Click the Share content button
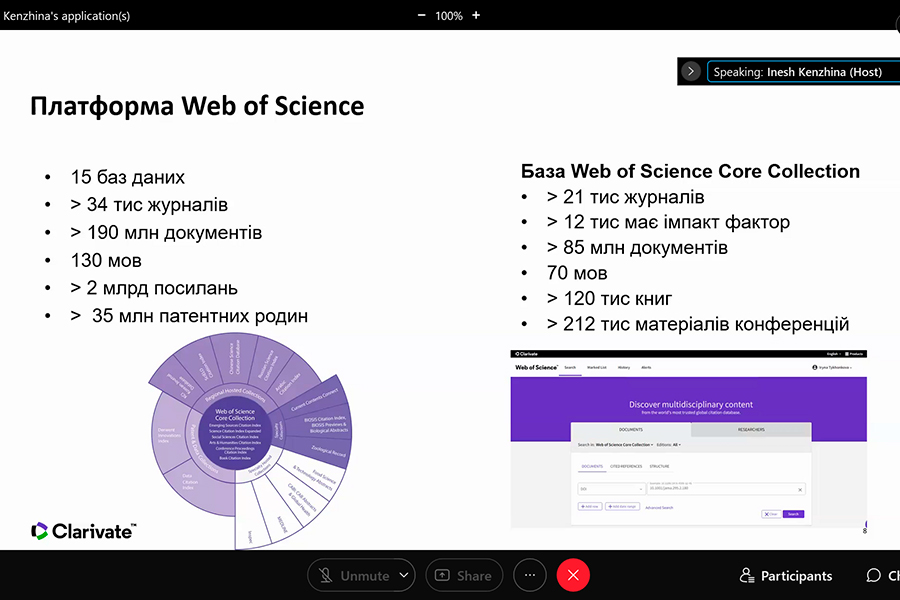This screenshot has height=600, width=900. click(464, 575)
